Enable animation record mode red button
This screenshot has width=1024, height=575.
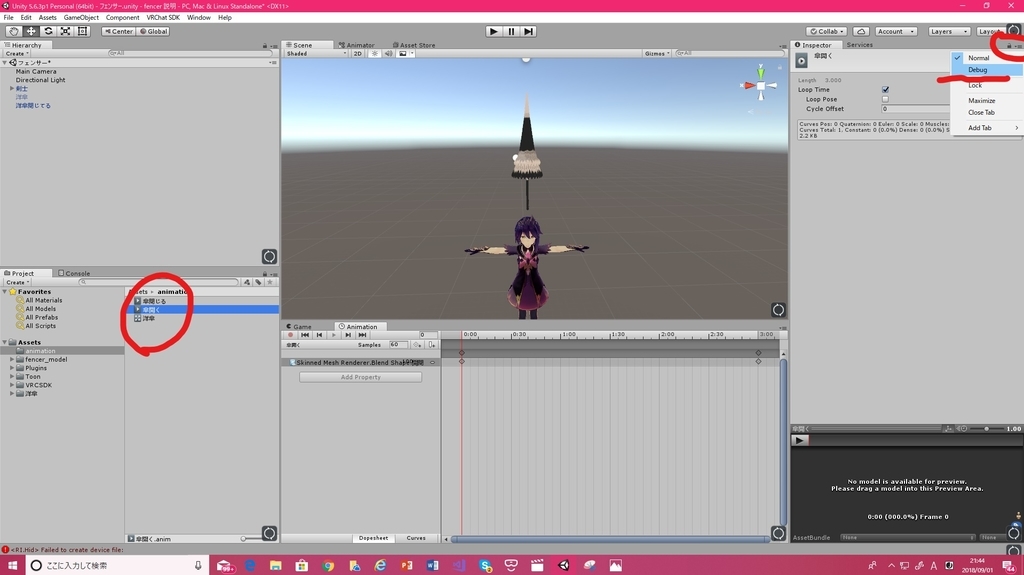pyautogui.click(x=291, y=335)
